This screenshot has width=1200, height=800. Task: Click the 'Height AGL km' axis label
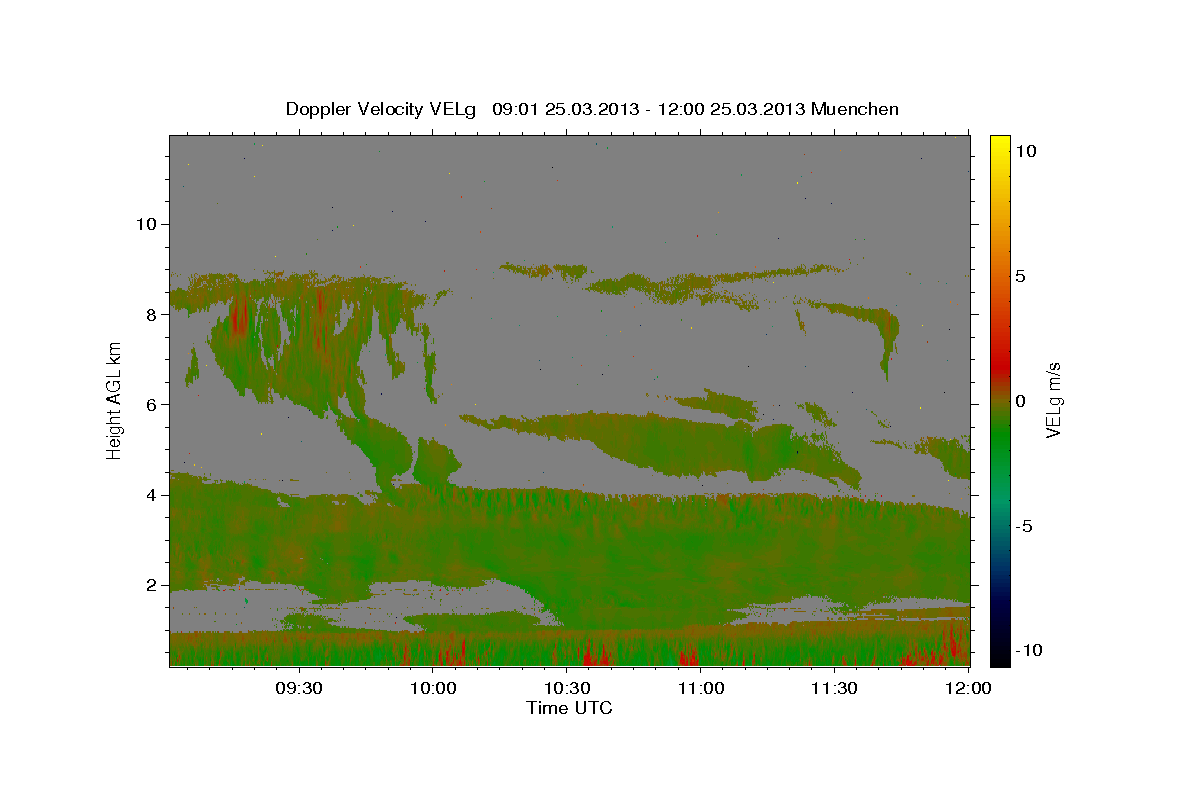coord(115,400)
